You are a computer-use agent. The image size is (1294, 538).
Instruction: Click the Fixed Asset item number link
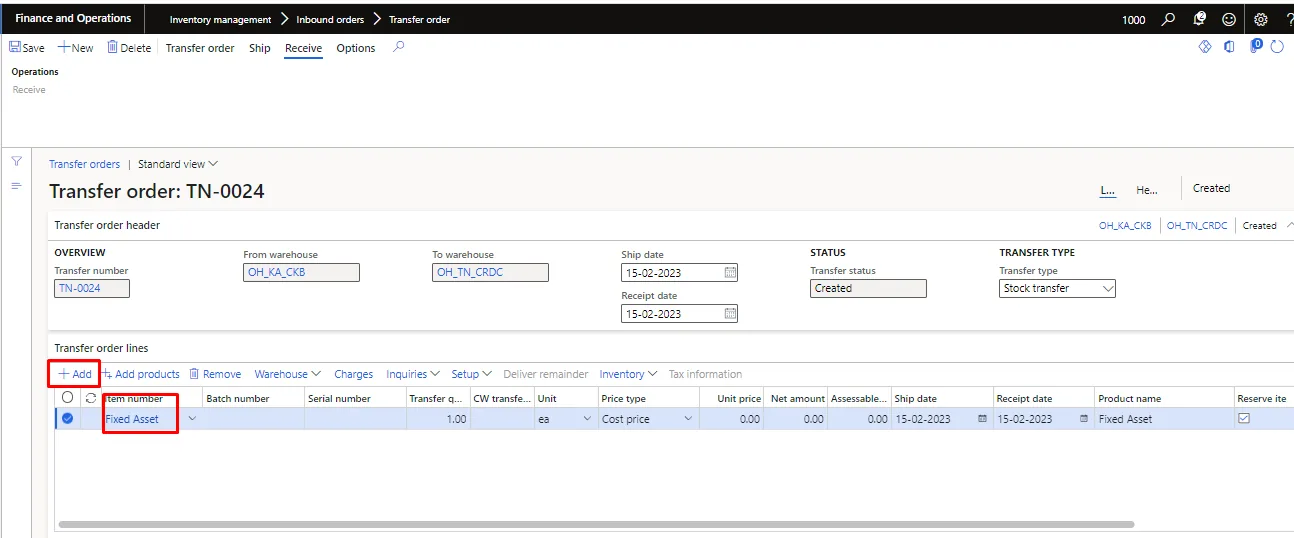tap(132, 419)
